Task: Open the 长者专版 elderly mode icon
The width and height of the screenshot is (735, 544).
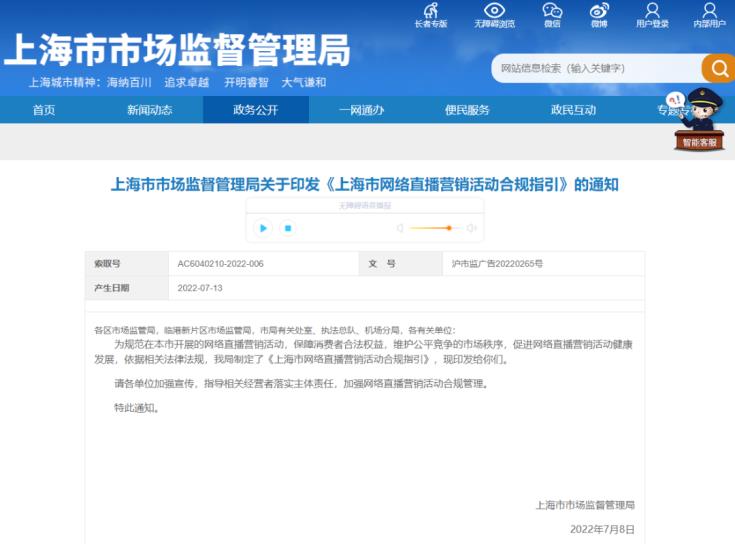Action: point(431,11)
